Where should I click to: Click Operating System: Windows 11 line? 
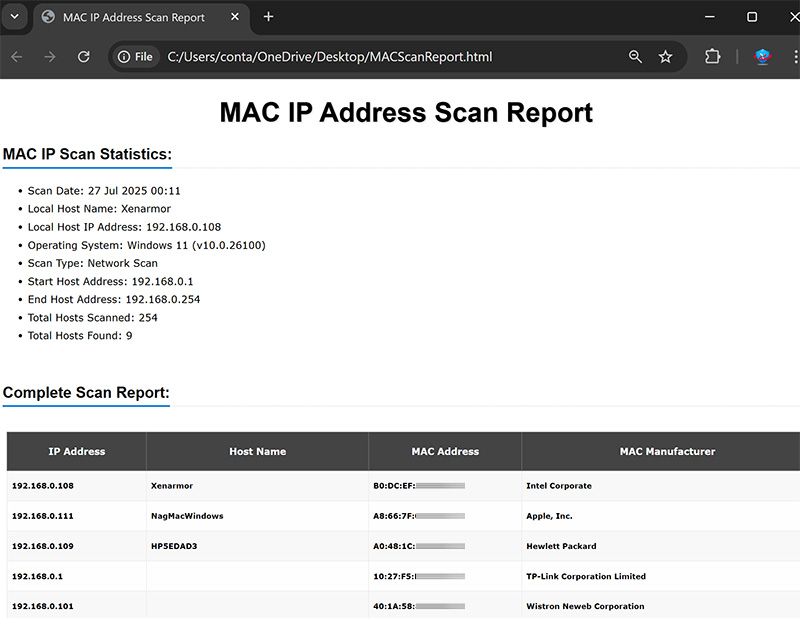pos(146,245)
